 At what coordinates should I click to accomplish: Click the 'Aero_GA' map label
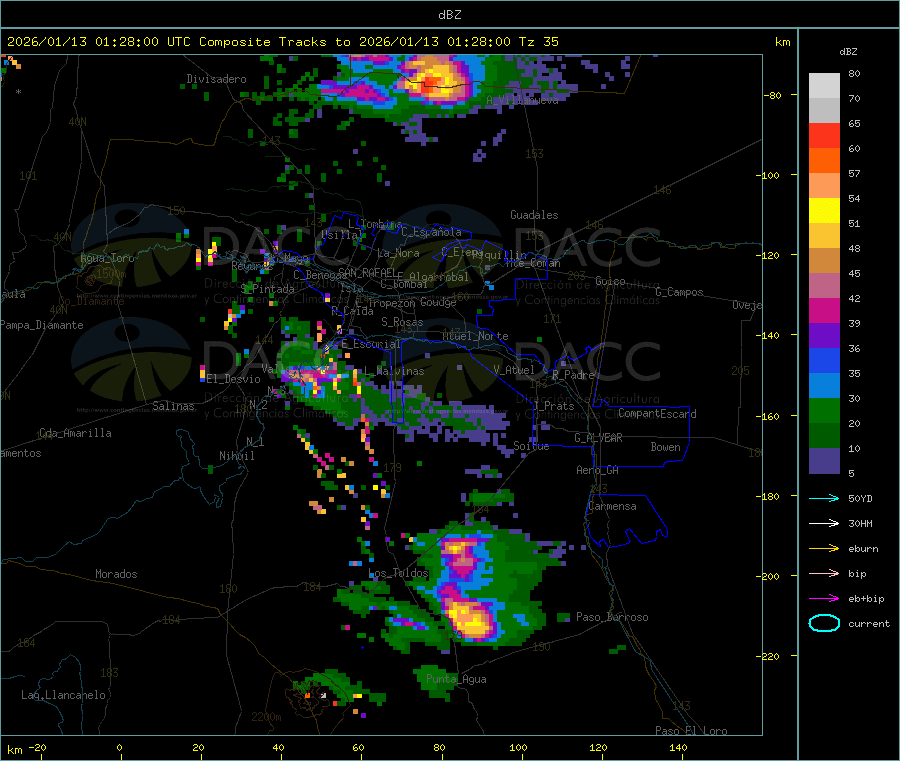(597, 470)
